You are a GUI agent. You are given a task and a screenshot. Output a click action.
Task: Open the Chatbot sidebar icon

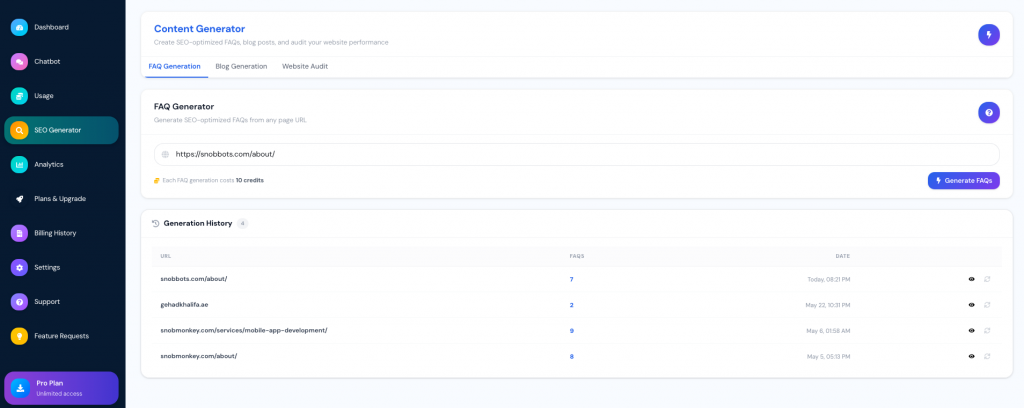point(20,61)
